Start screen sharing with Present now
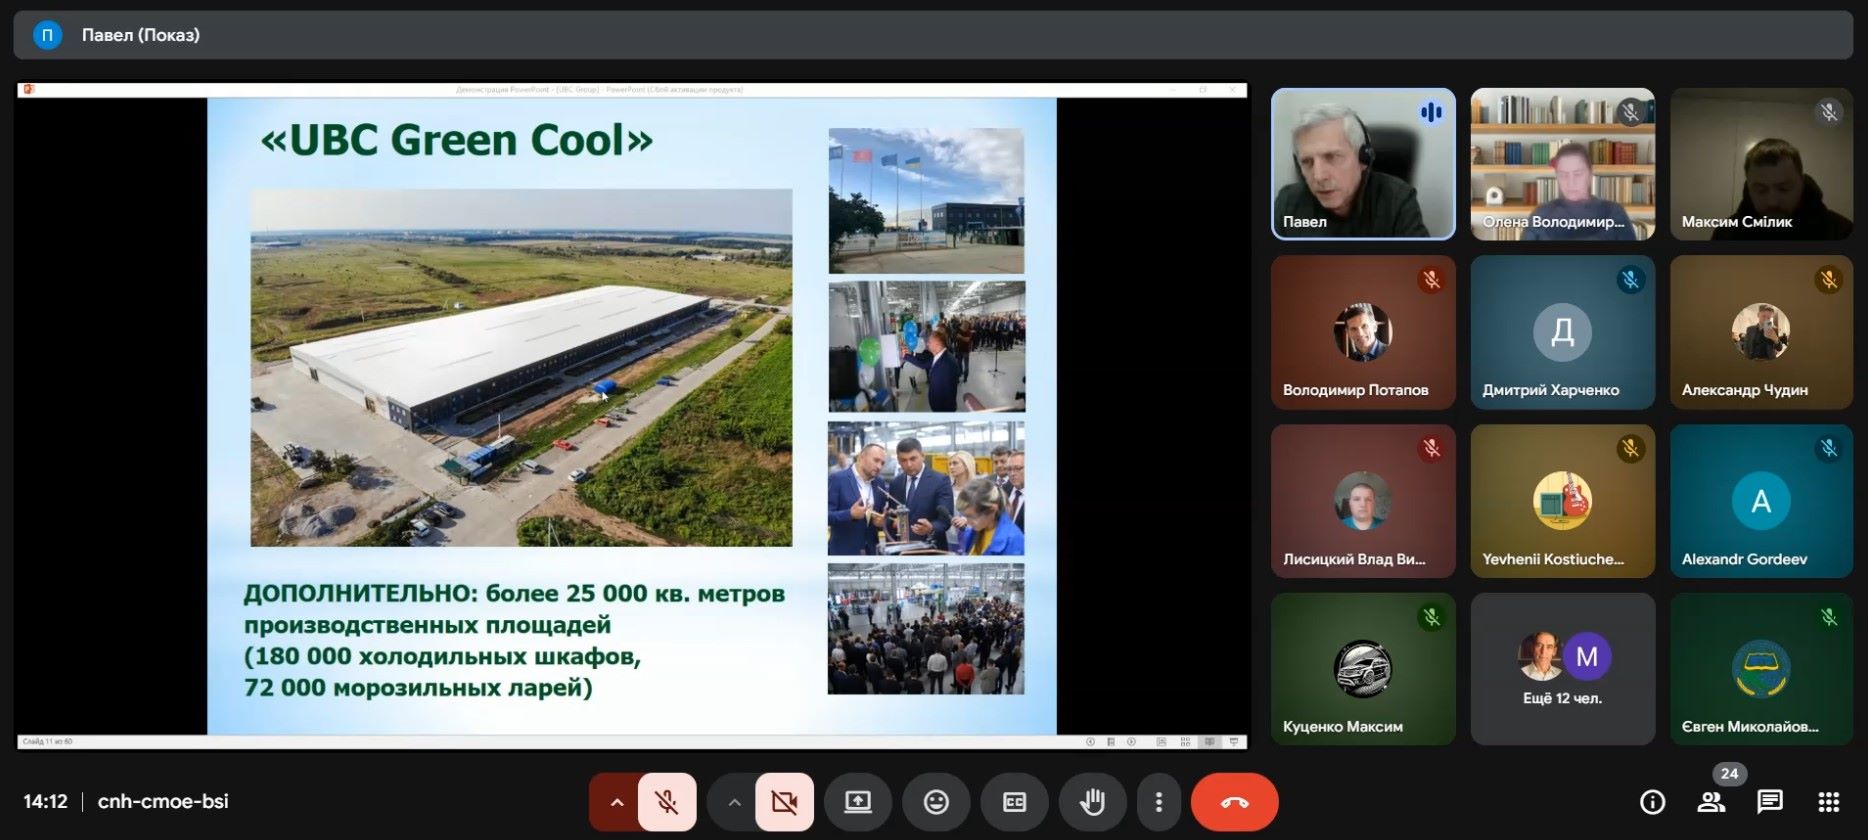Screen dimensions: 1868x840 point(858,802)
